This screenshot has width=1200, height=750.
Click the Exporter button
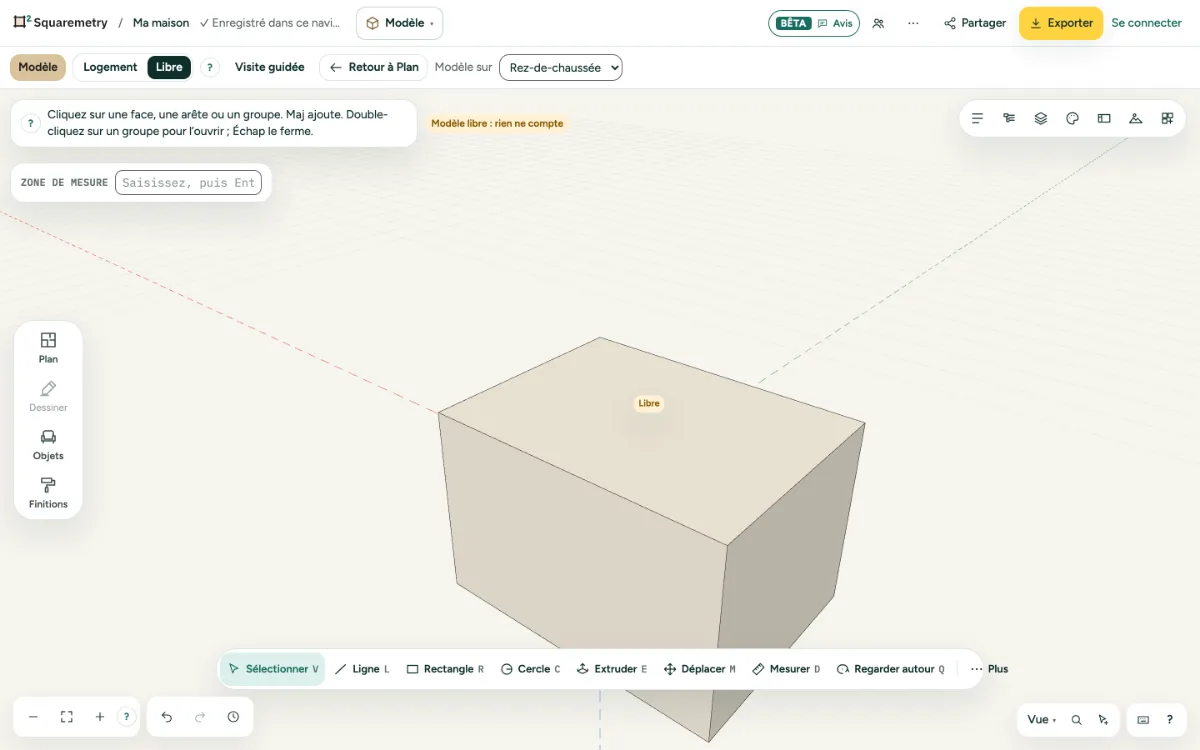pyautogui.click(x=1061, y=23)
